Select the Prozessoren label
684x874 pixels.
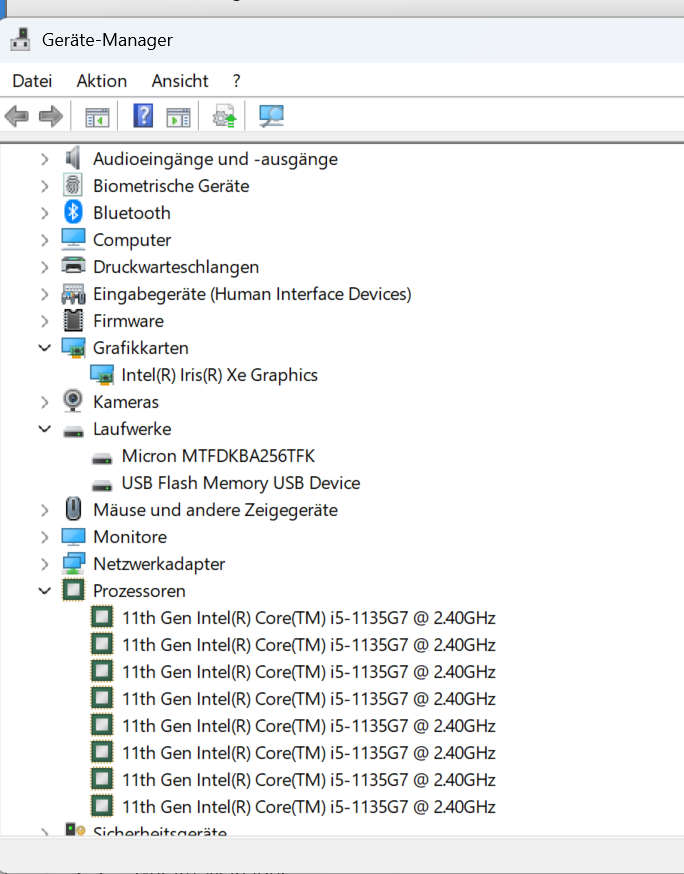point(139,591)
